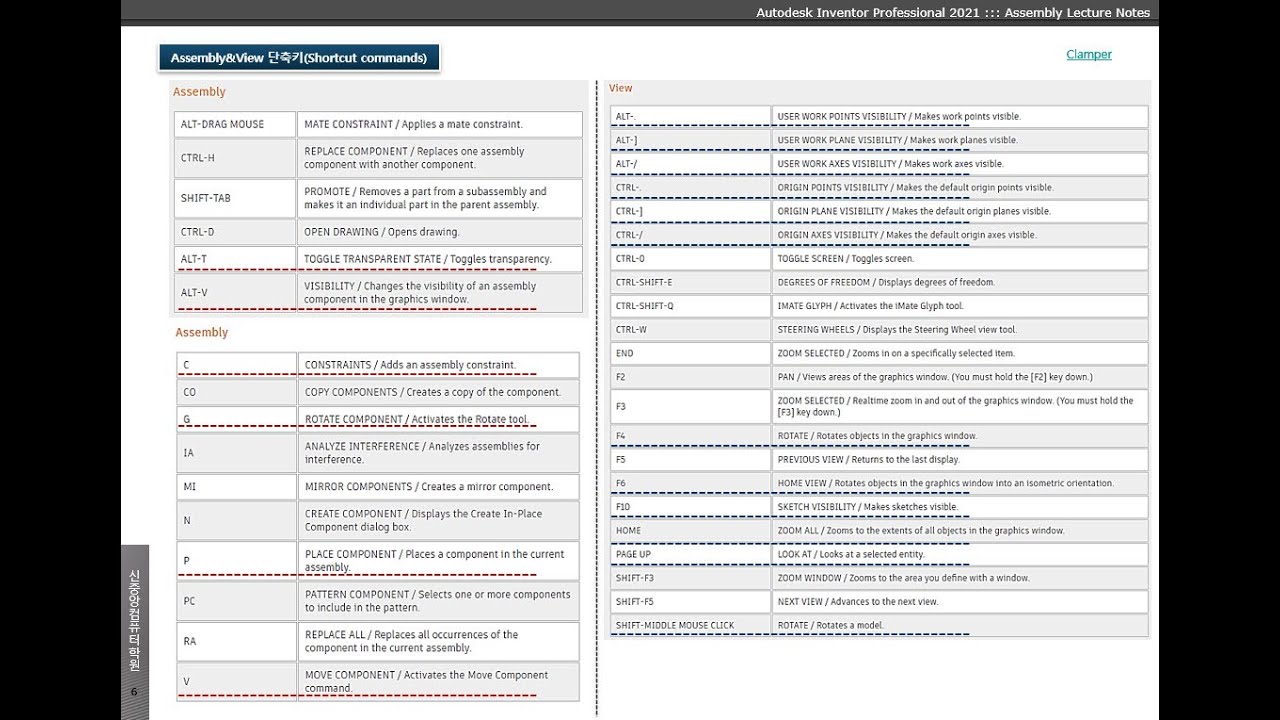This screenshot has width=1280, height=720.
Task: Click NEXT VIEW description
Action: tap(960, 602)
